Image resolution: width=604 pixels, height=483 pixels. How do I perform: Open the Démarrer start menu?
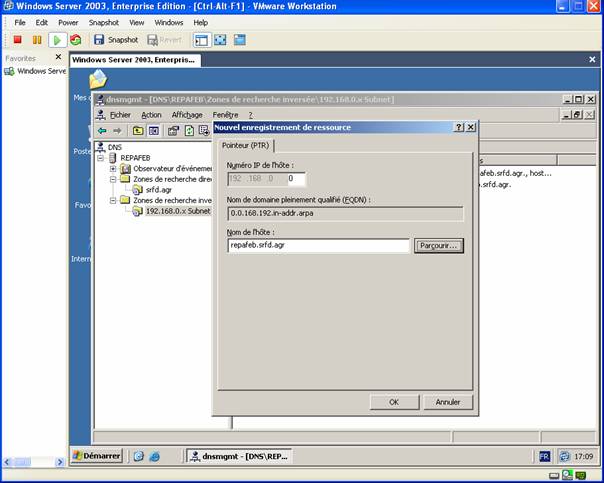(x=97, y=456)
